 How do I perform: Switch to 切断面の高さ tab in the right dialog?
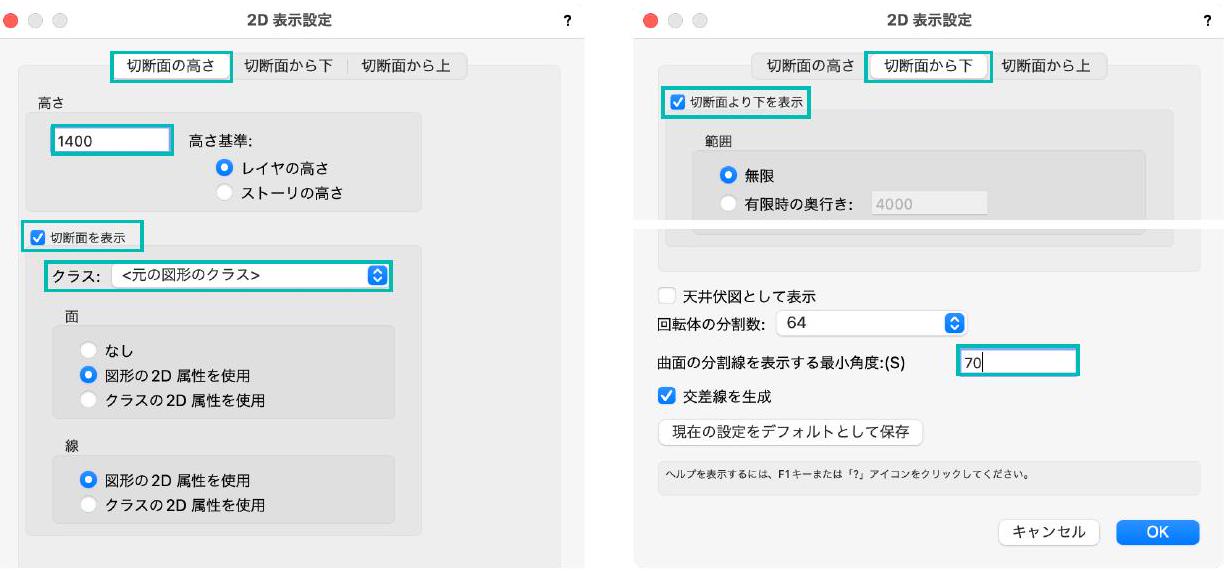[x=811, y=66]
